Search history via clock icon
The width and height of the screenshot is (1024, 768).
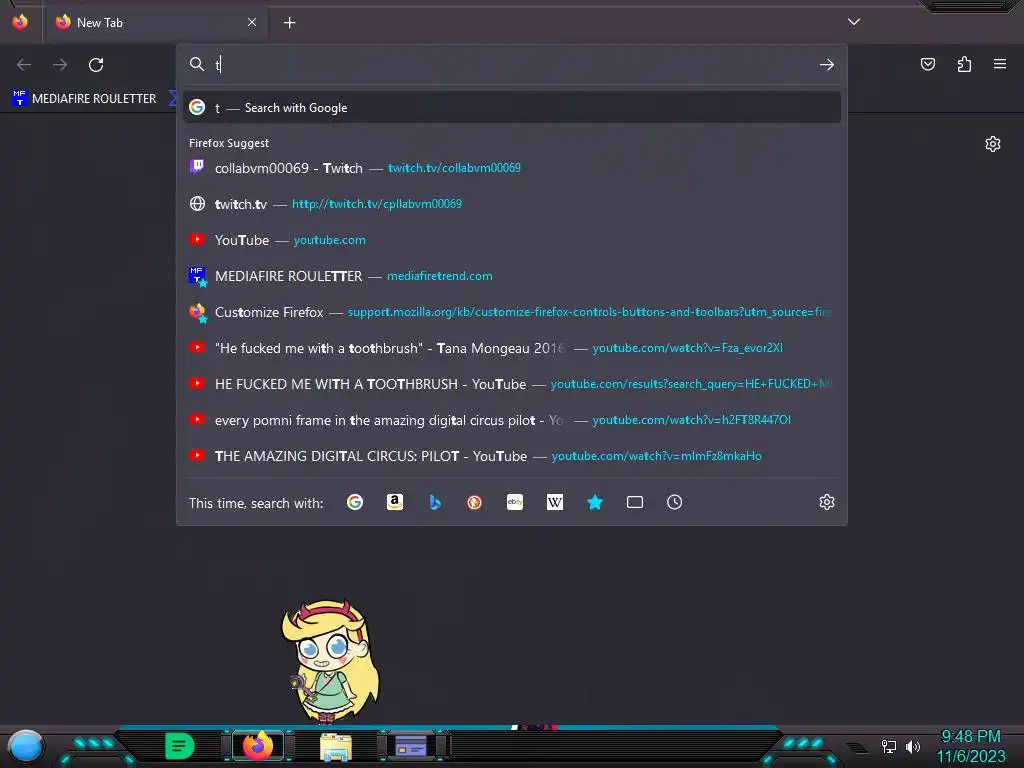pyautogui.click(x=675, y=502)
